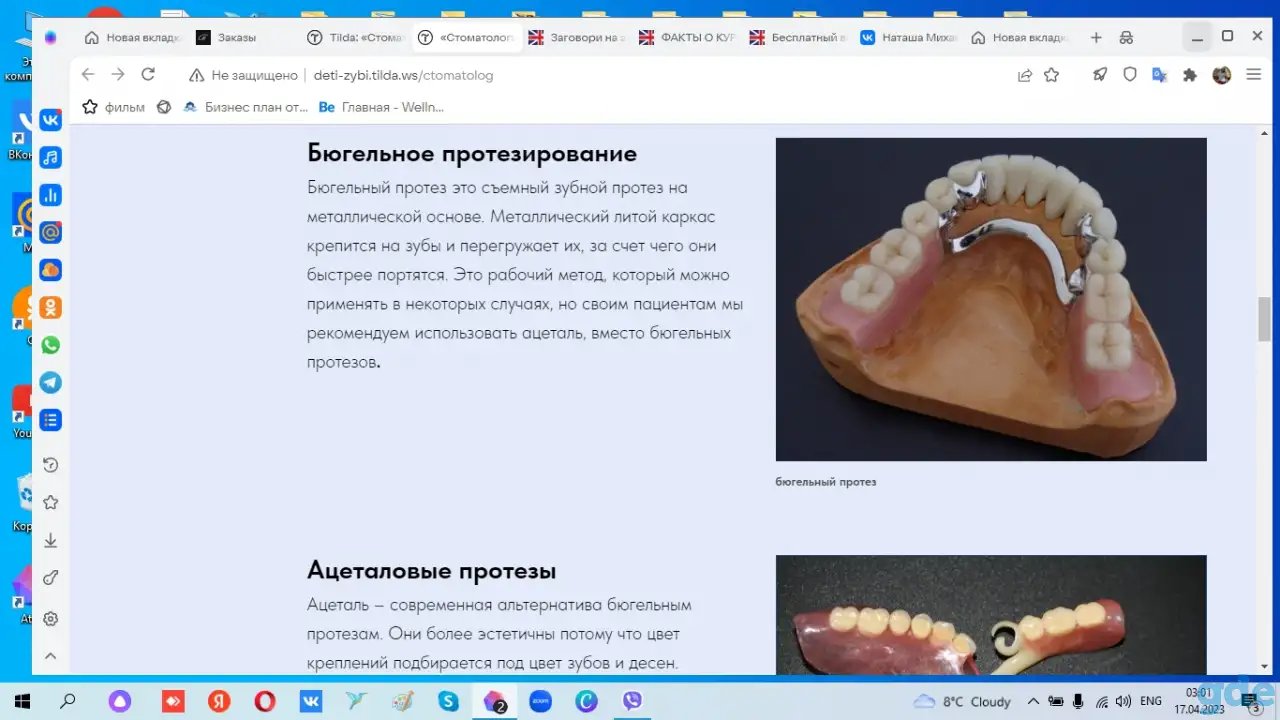Image resolution: width=1280 pixels, height=720 pixels.
Task: Launch Alice assistant from the taskbar
Action: pyautogui.click(x=120, y=701)
